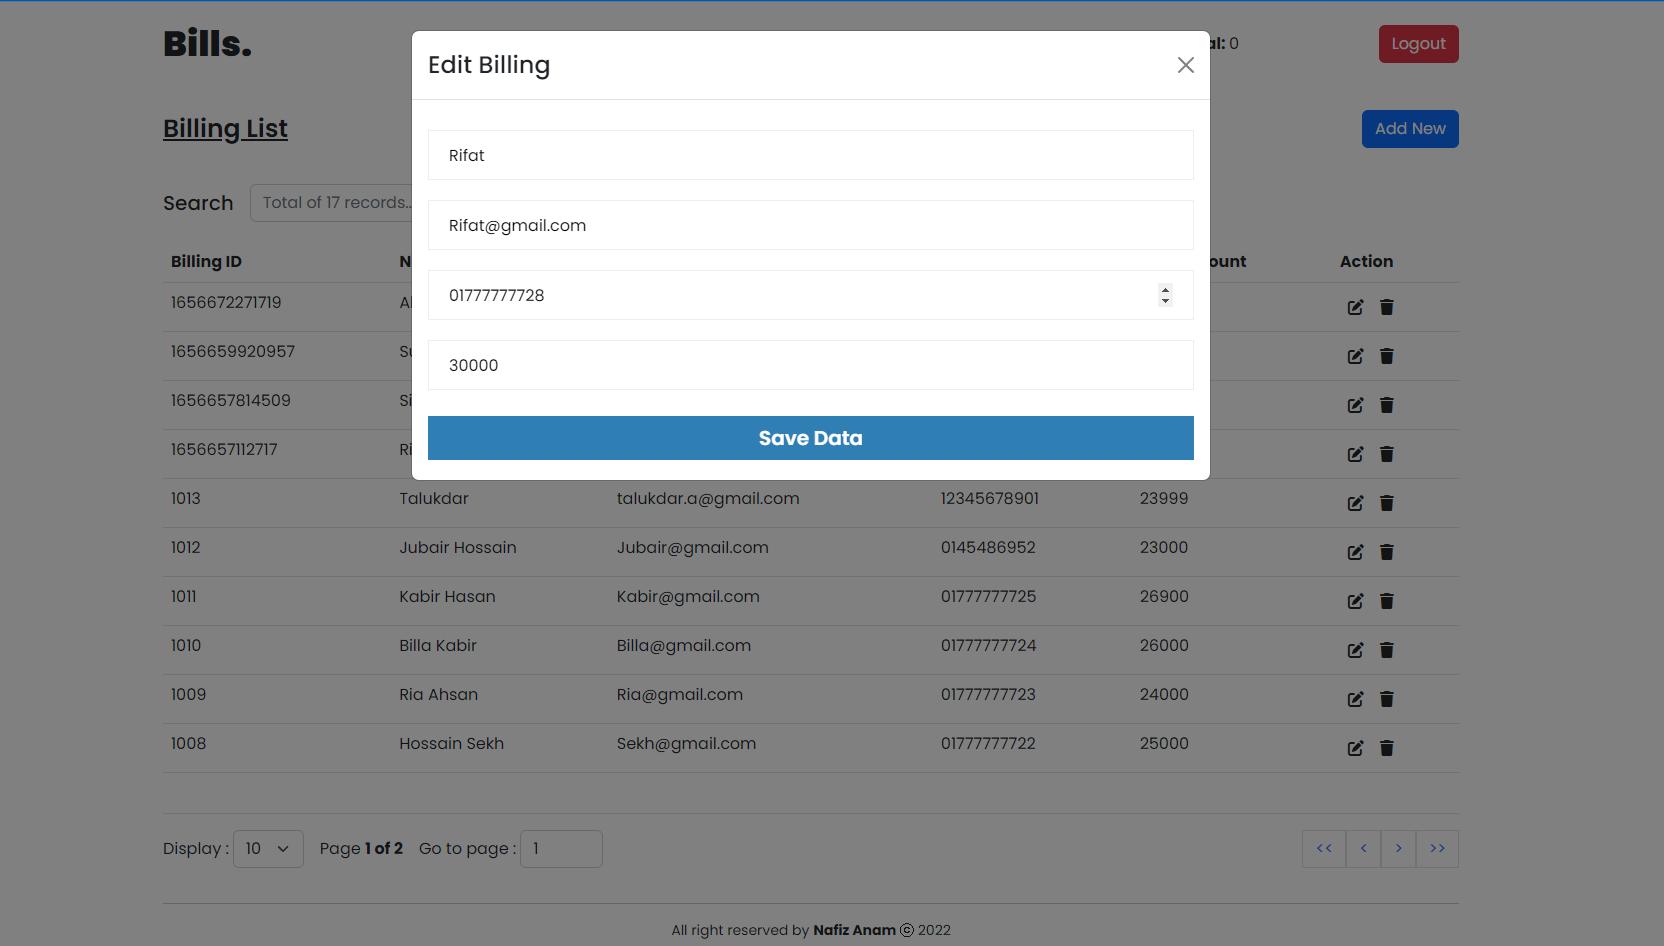
Task: Delete the Ria Ahsan billing entry
Action: [1387, 699]
